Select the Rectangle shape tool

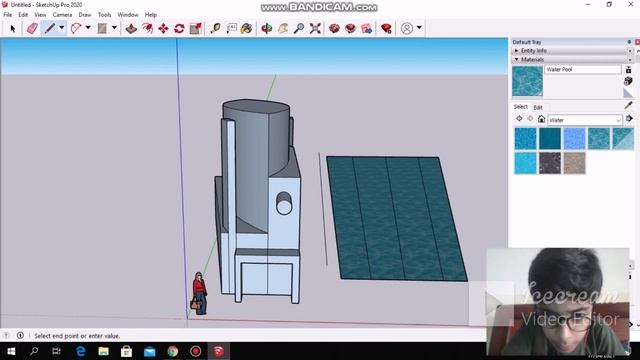click(x=102, y=28)
